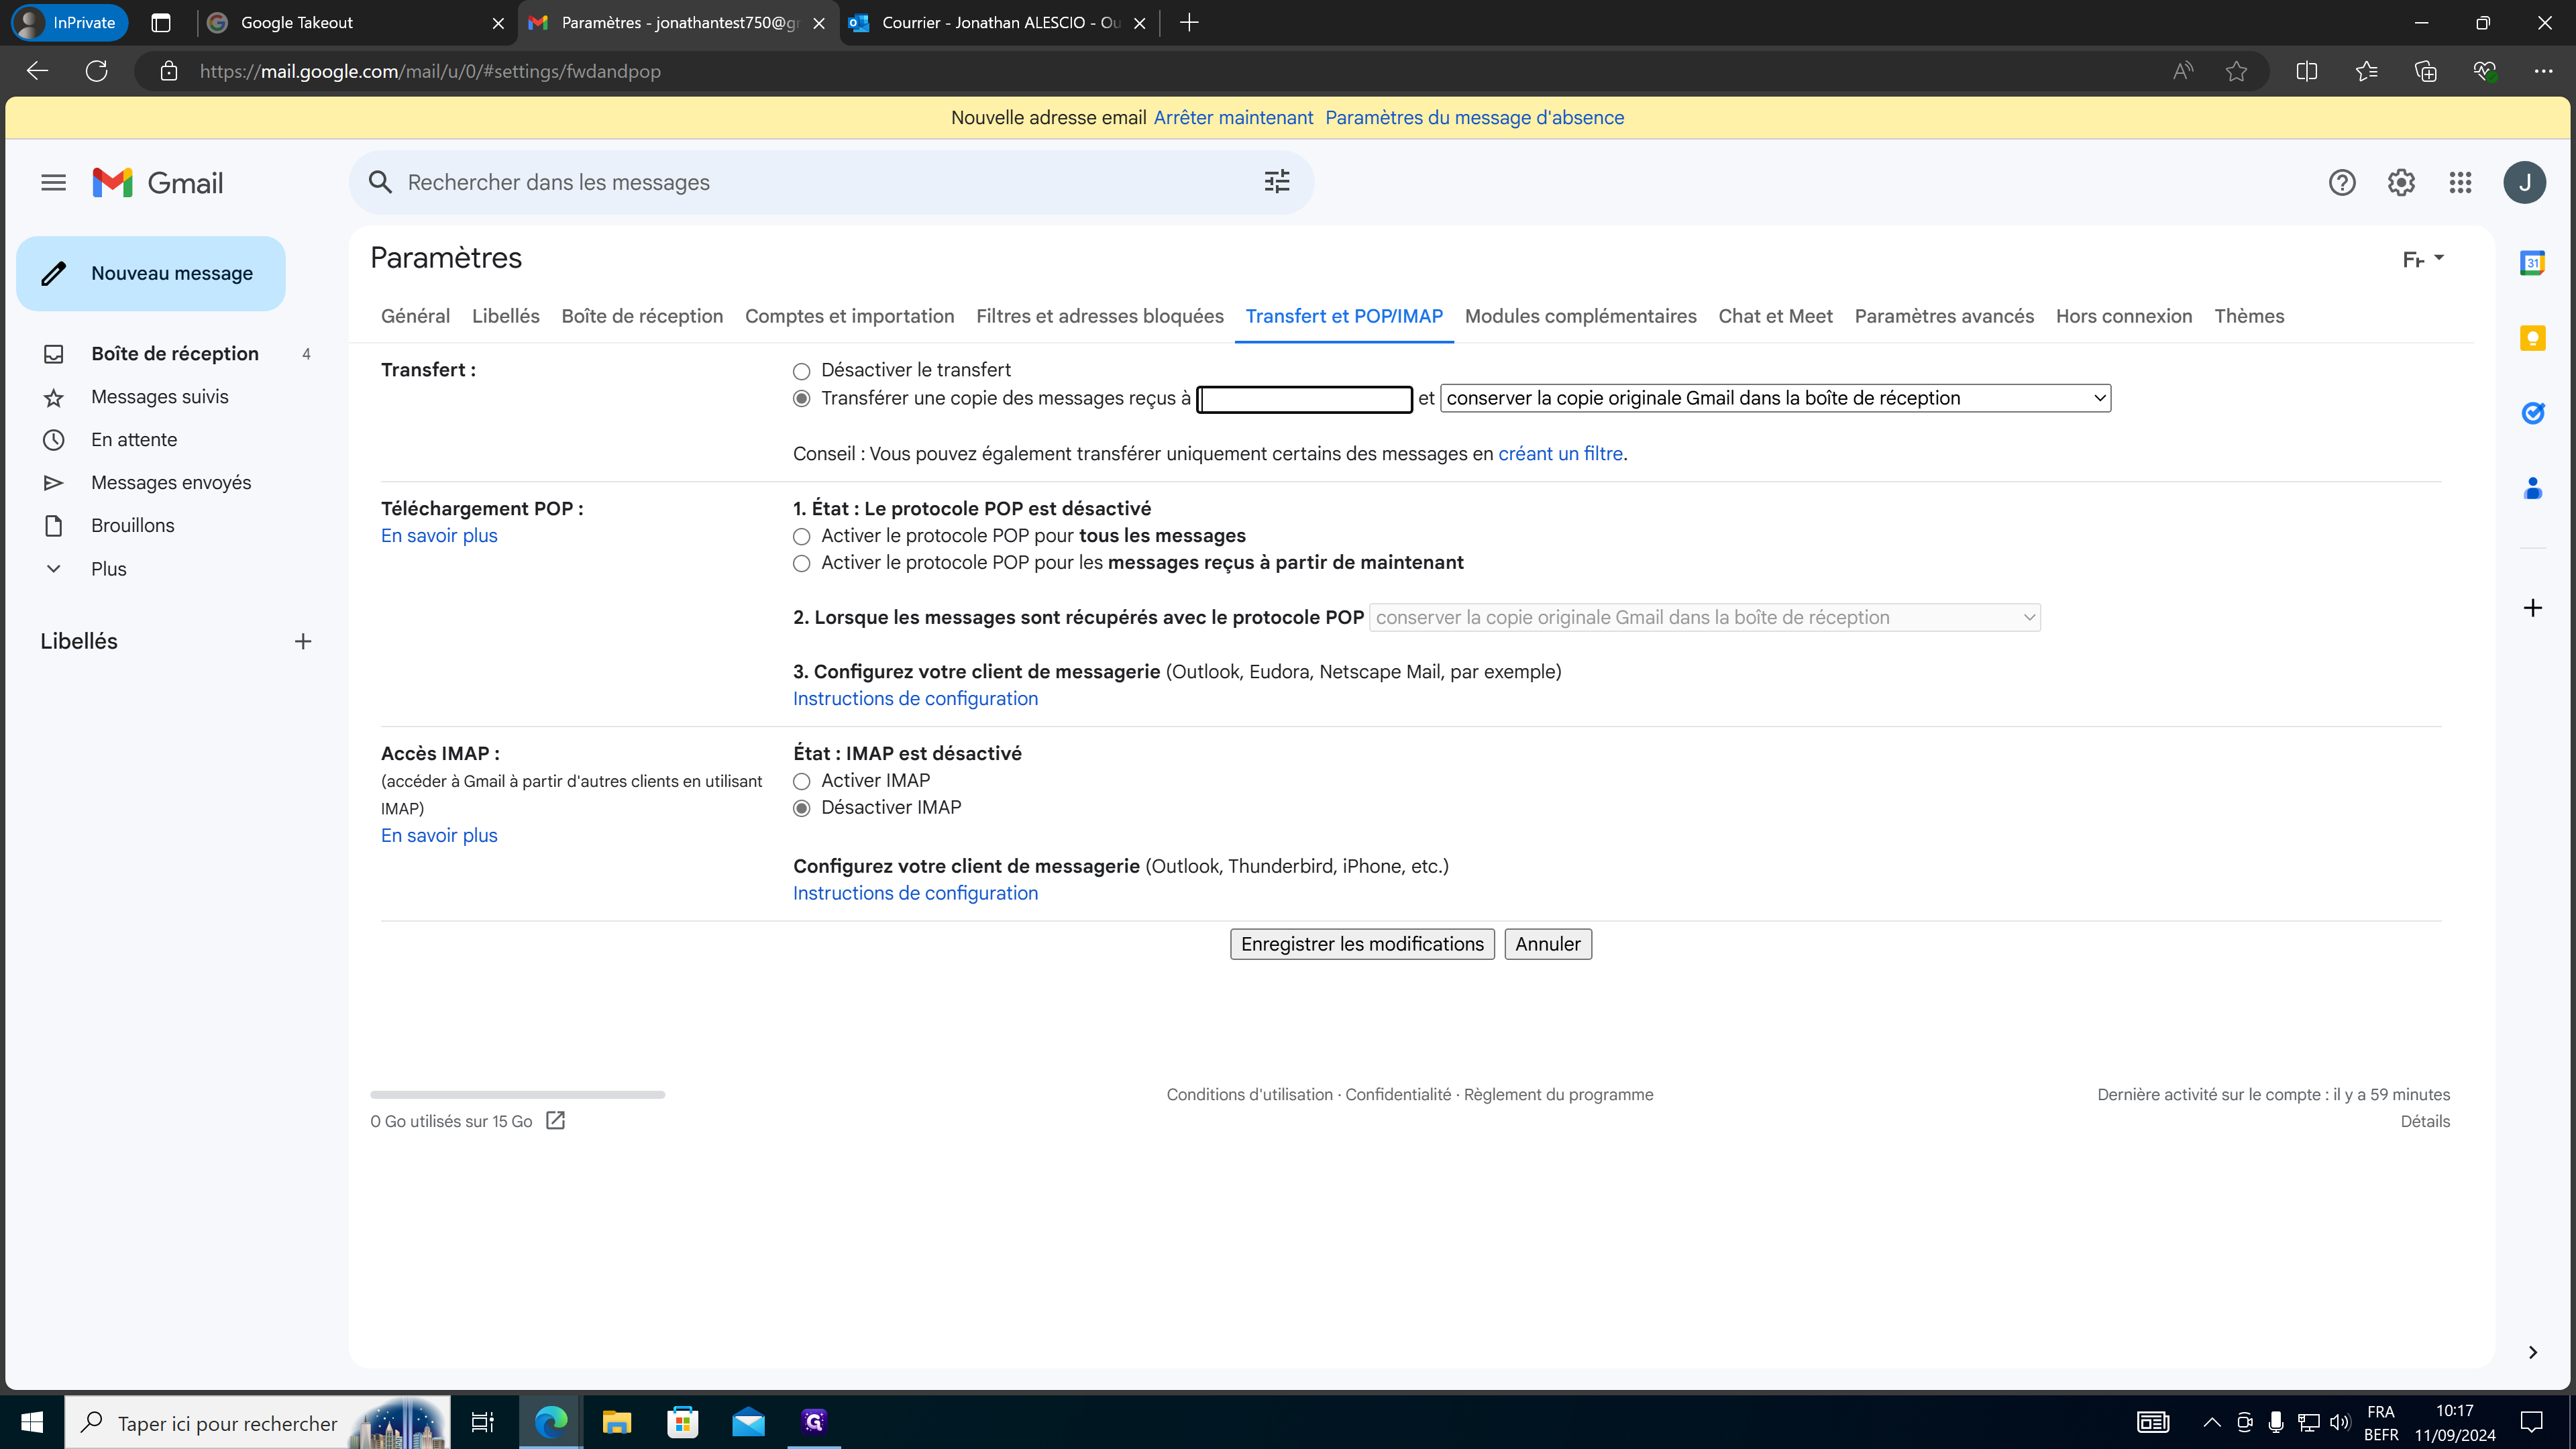Click the search options filter icon

[1276, 182]
